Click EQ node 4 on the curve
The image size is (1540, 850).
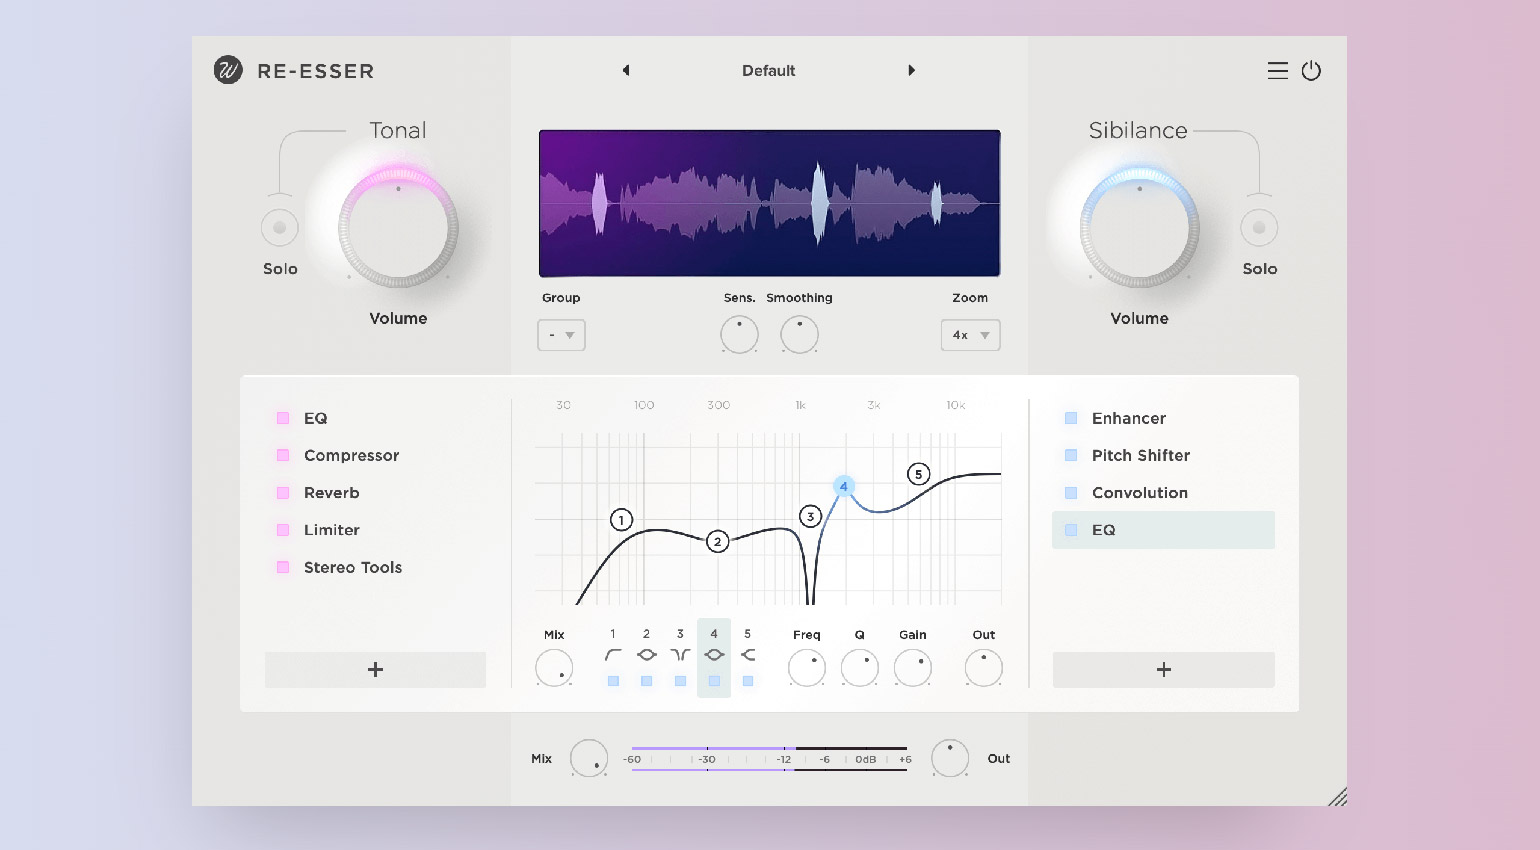coord(843,486)
